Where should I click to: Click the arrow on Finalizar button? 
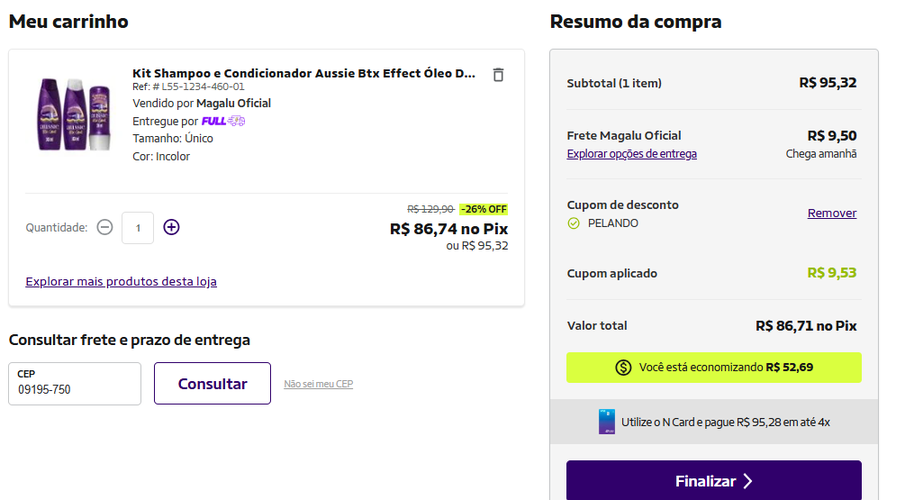click(748, 481)
